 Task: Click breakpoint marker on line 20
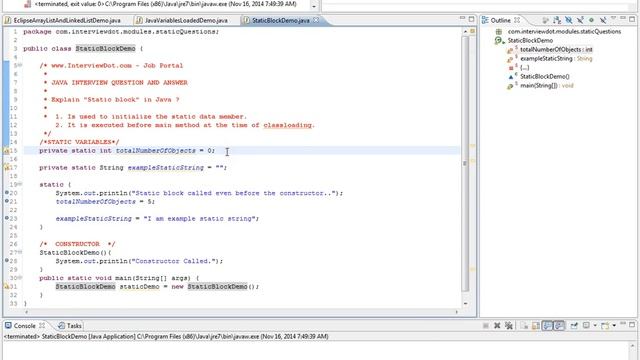(x=7, y=193)
